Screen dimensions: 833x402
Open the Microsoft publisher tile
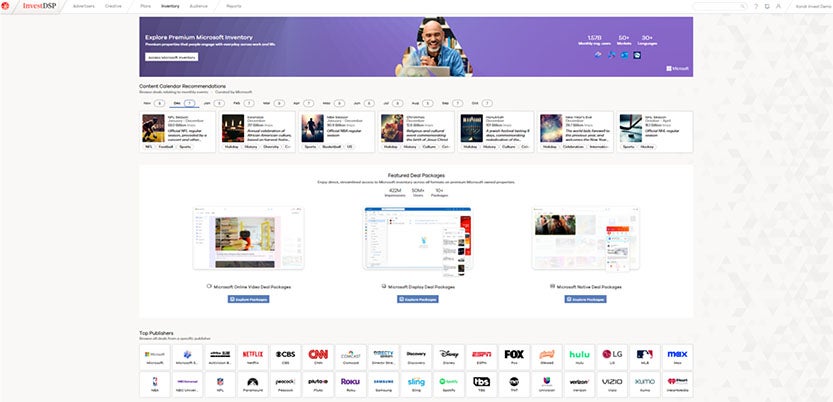coord(155,357)
